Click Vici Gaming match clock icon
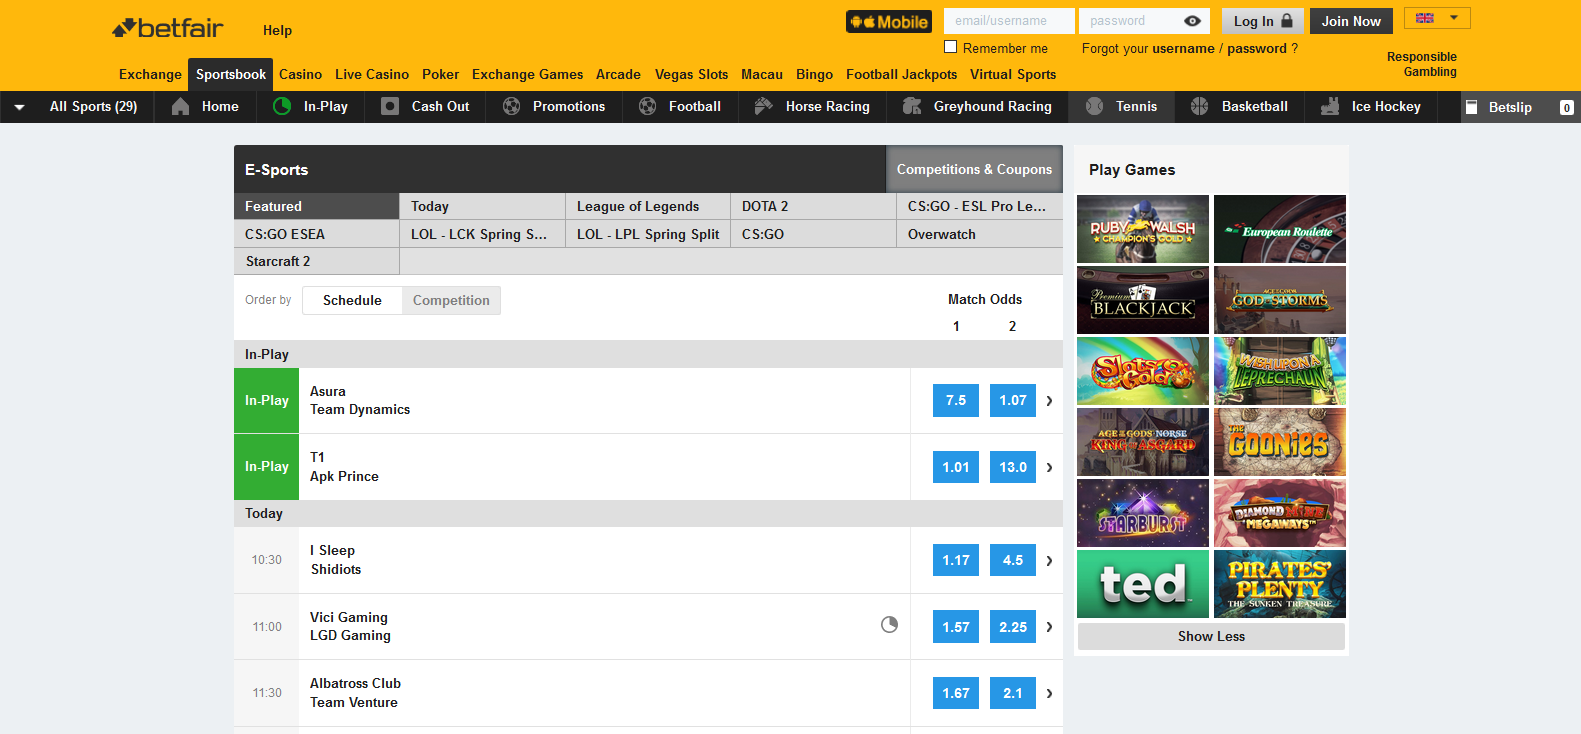 889,625
